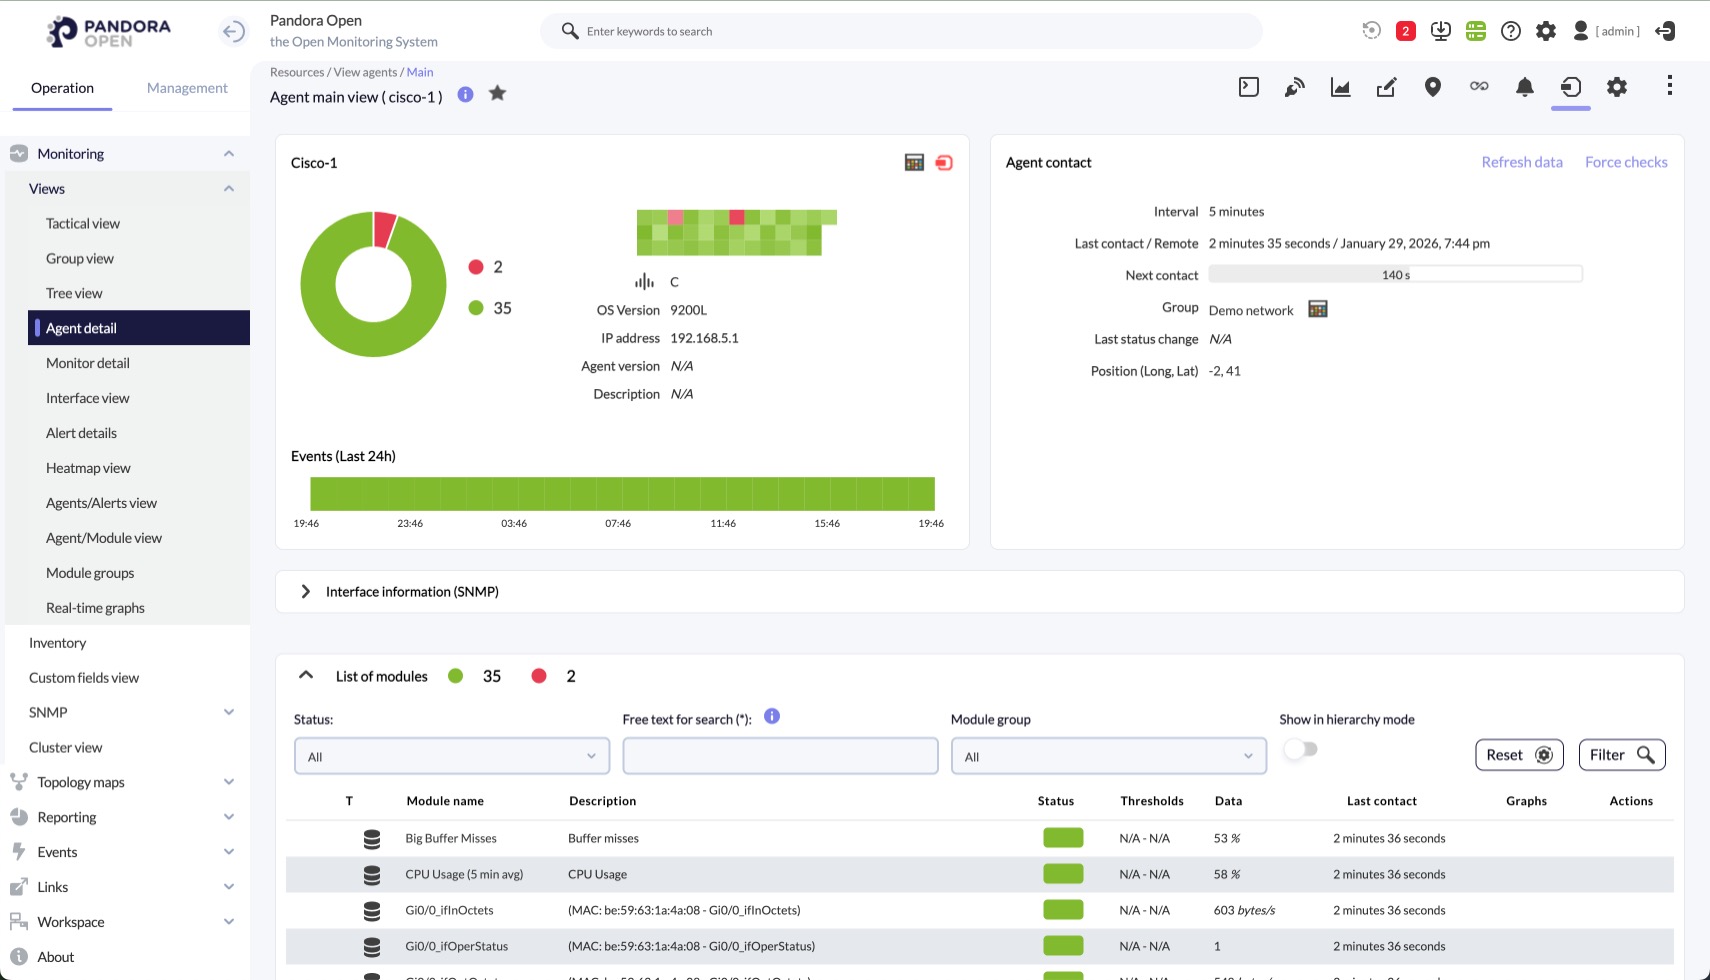Collapse the List of modules section
Image resolution: width=1710 pixels, height=980 pixels.
coord(306,676)
